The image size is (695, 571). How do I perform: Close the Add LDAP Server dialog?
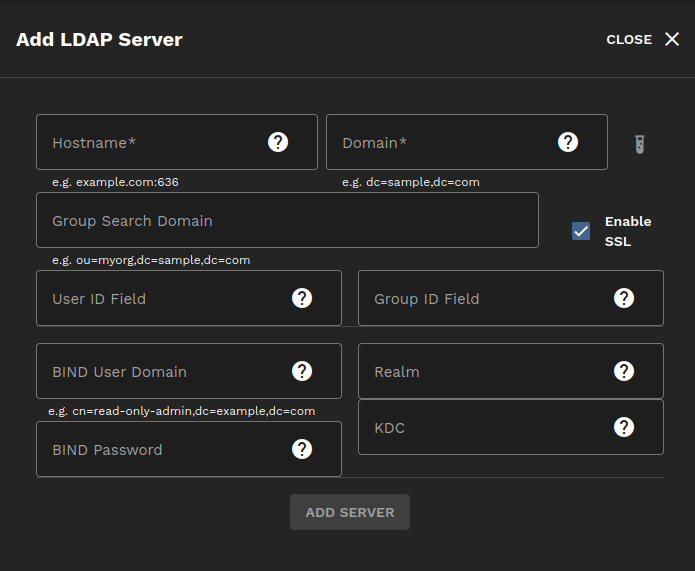[643, 40]
